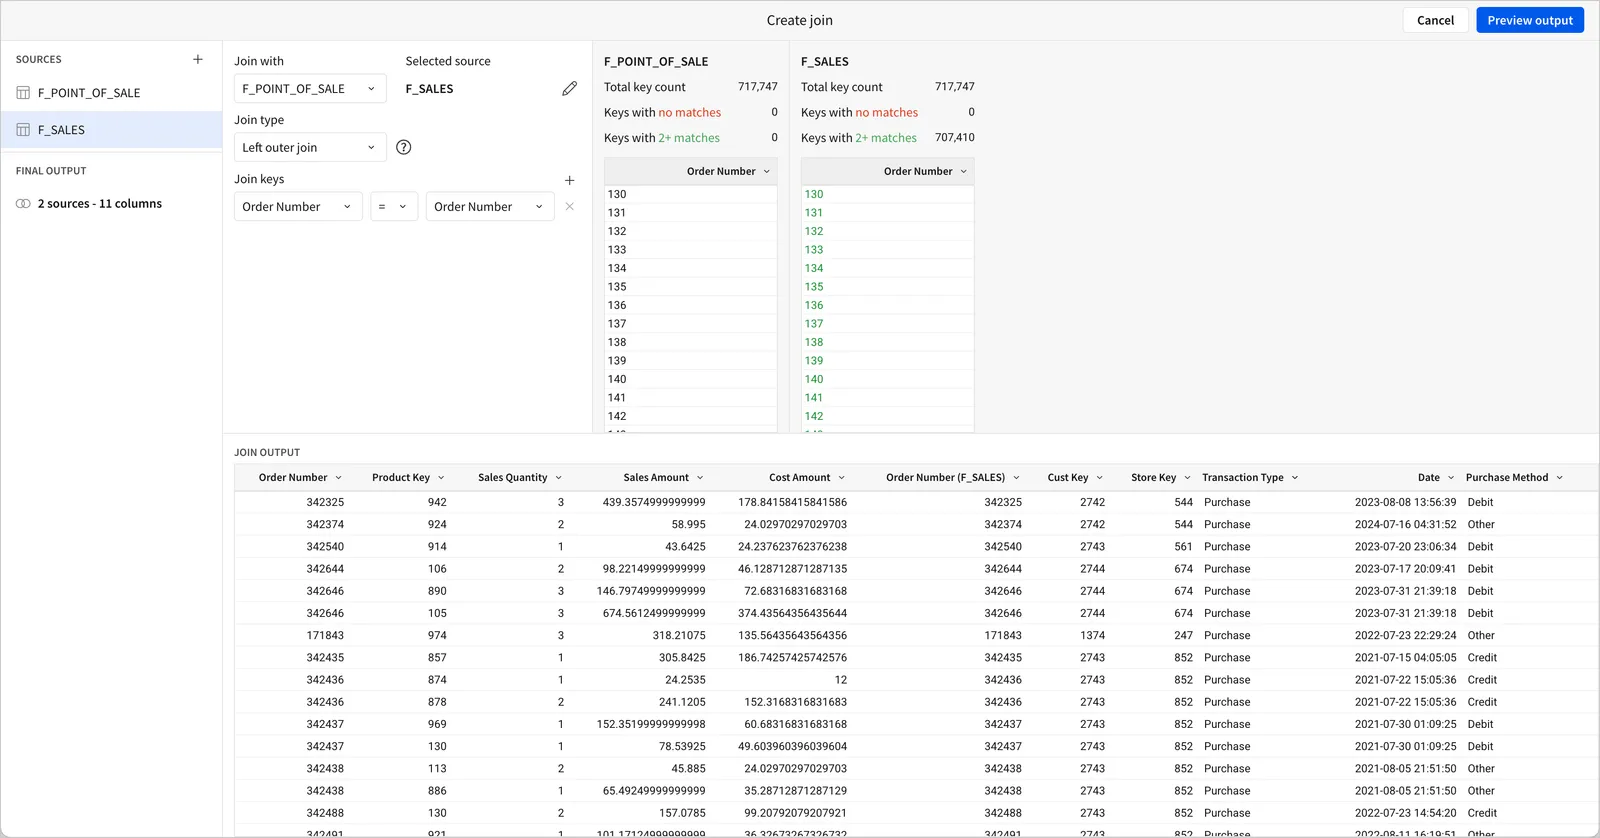Open Sales Amount column menu arrow
Image resolution: width=1600 pixels, height=838 pixels.
point(700,478)
